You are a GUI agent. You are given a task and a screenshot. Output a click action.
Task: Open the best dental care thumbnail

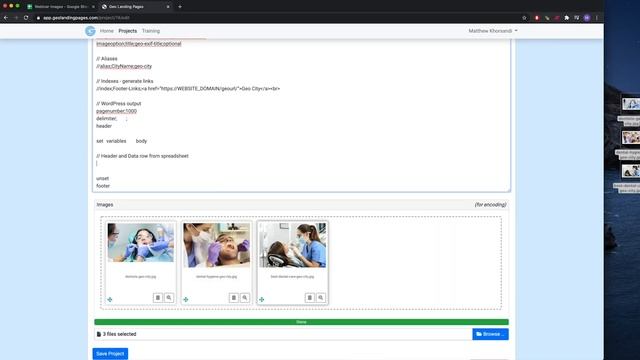click(x=292, y=245)
